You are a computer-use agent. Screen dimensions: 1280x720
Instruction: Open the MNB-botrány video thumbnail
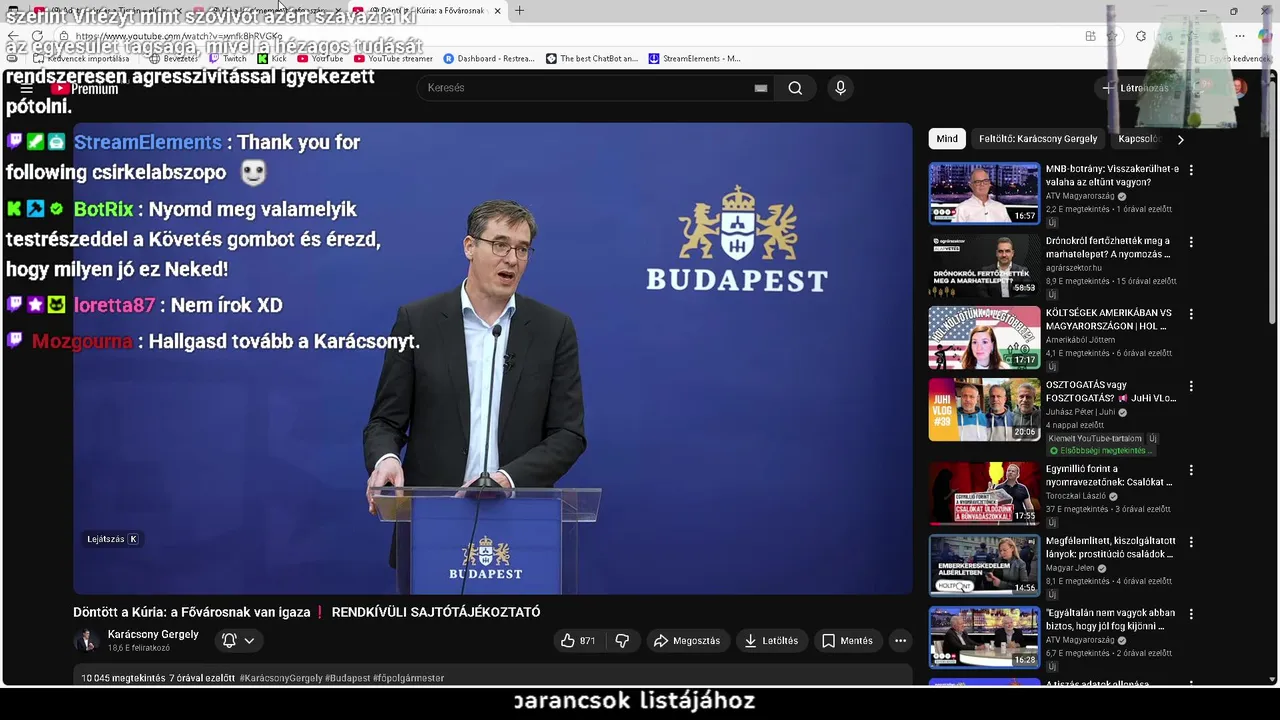pyautogui.click(x=984, y=194)
